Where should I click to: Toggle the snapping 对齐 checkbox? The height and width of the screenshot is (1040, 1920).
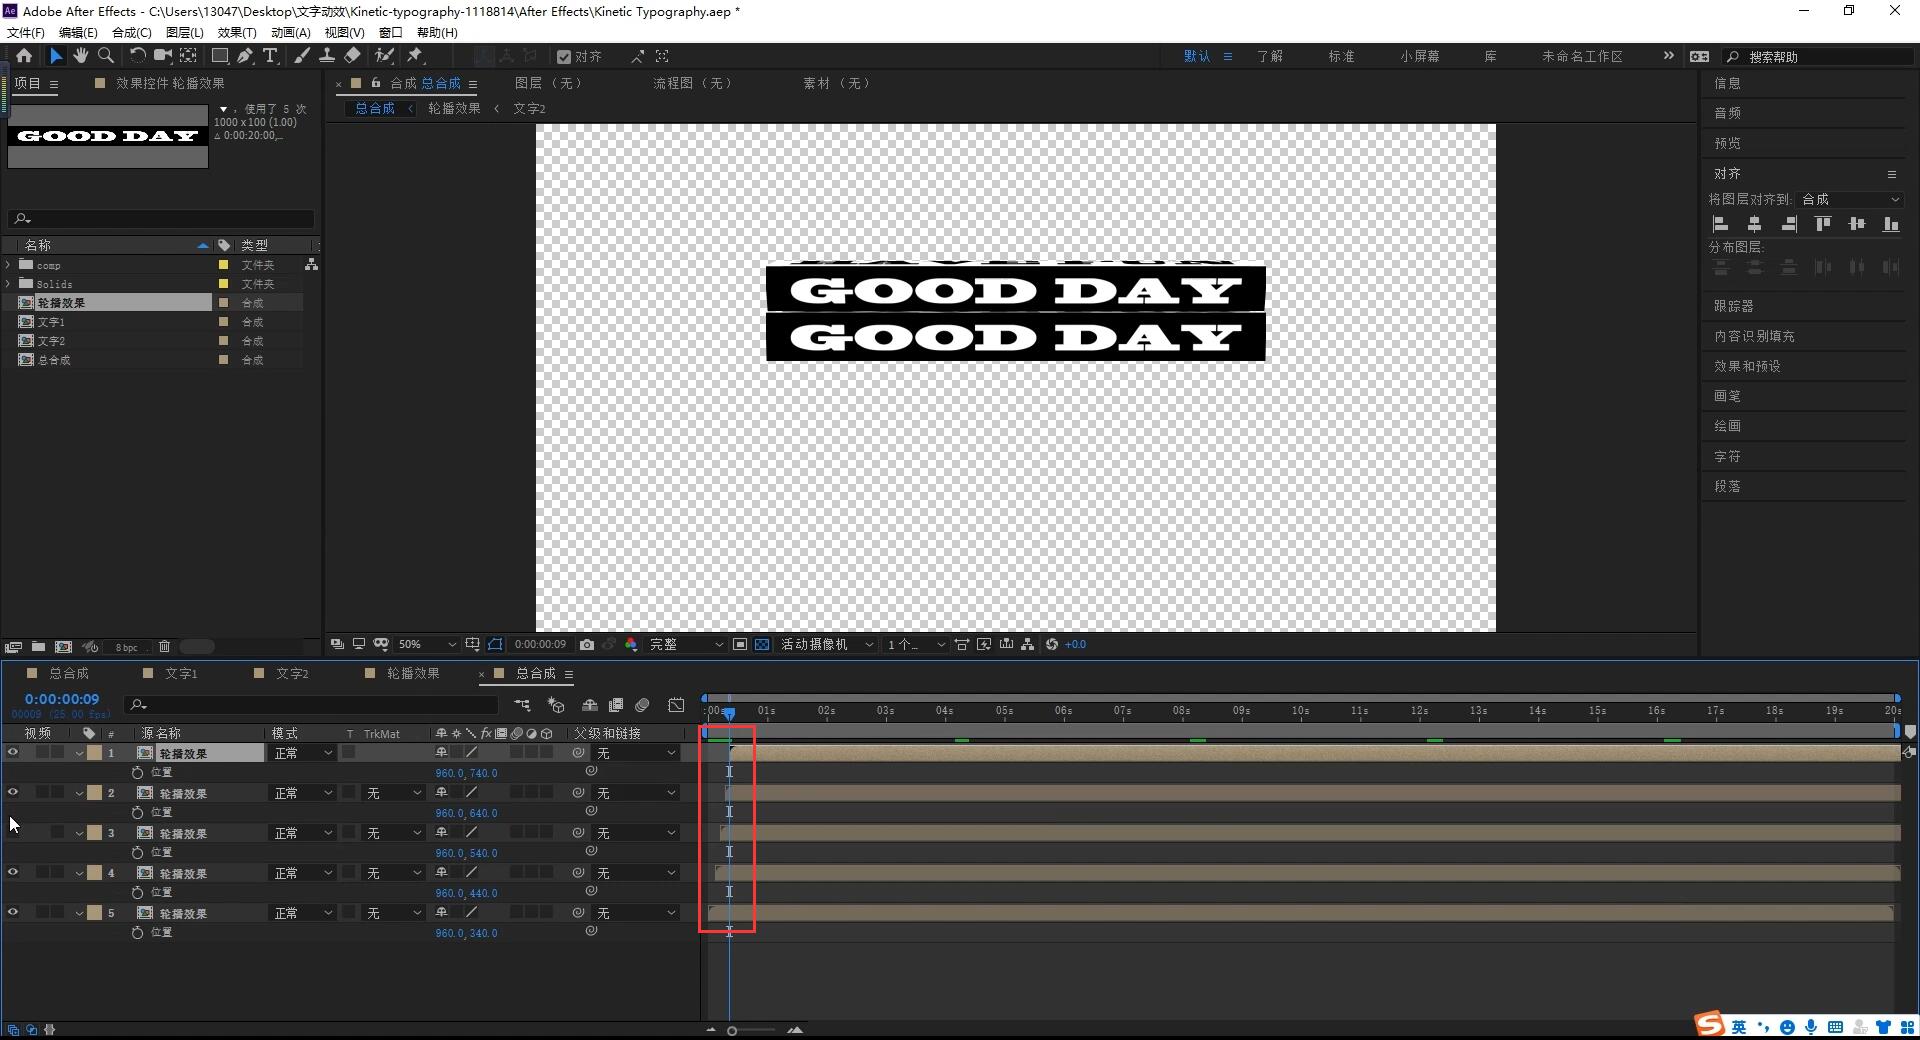coord(564,57)
